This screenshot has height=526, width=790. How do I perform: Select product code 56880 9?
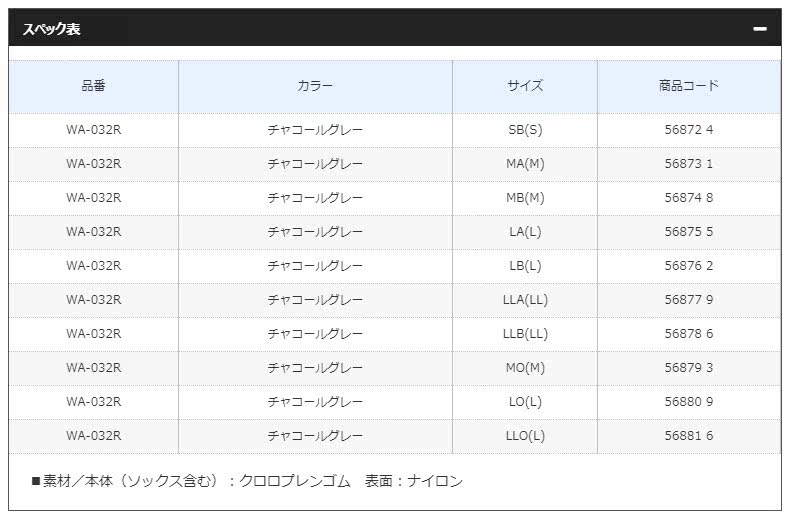pyautogui.click(x=689, y=402)
